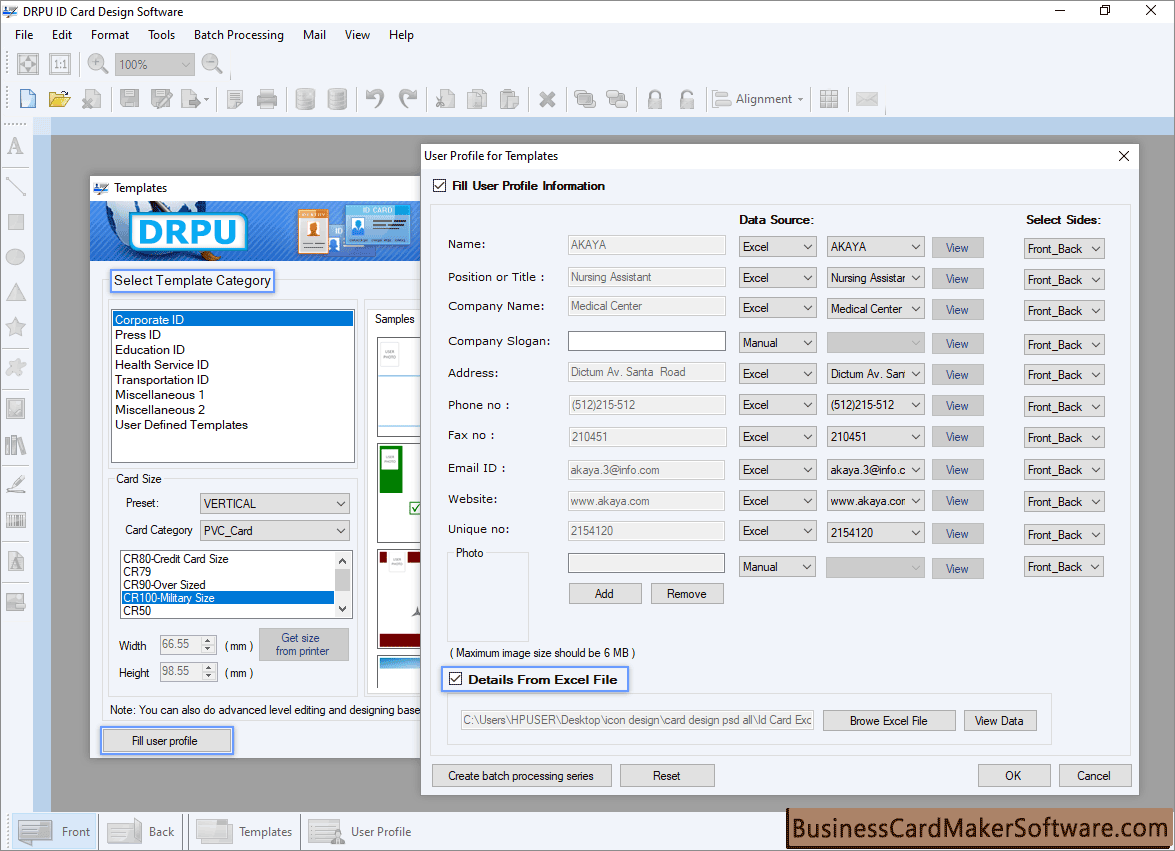Image resolution: width=1175 pixels, height=851 pixels.
Task: Toggle the Fill User Profile Information checkbox
Action: (x=439, y=185)
